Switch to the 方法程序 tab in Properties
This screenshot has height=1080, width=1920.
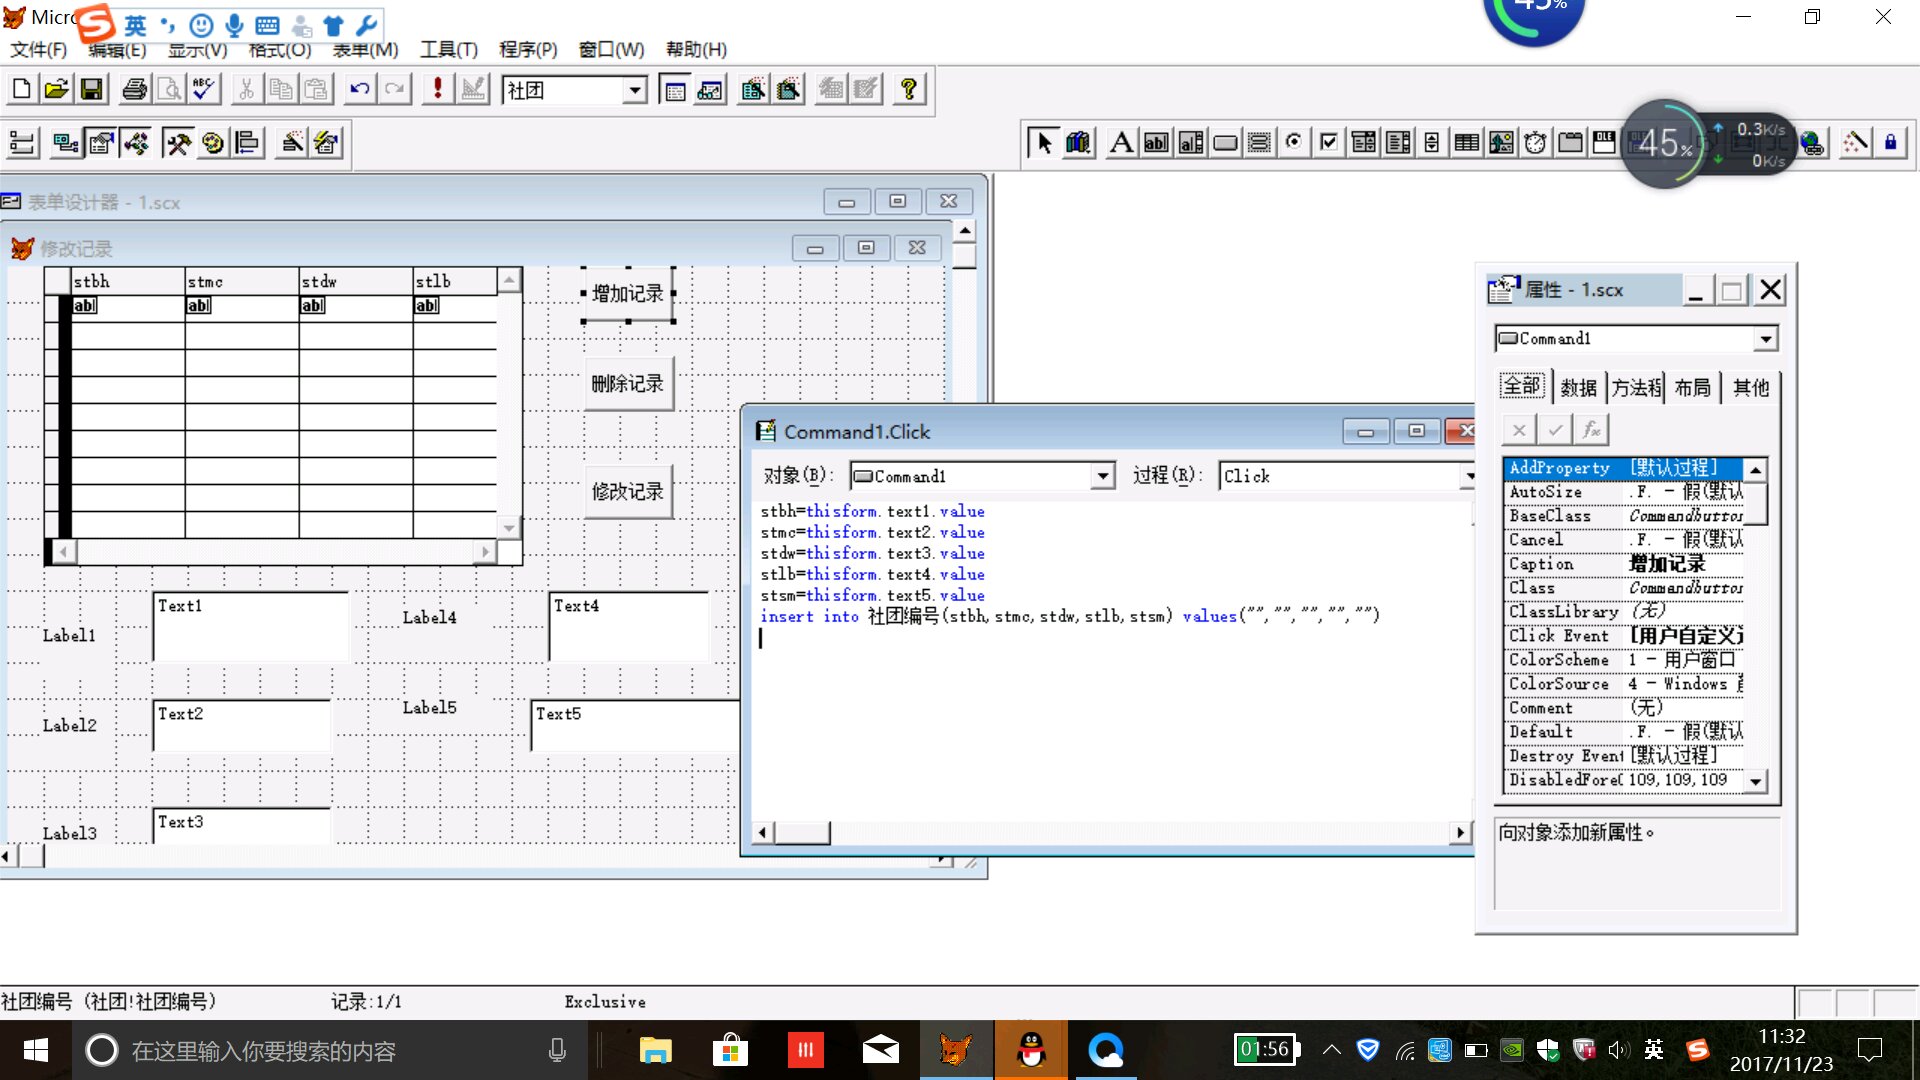click(x=1635, y=388)
